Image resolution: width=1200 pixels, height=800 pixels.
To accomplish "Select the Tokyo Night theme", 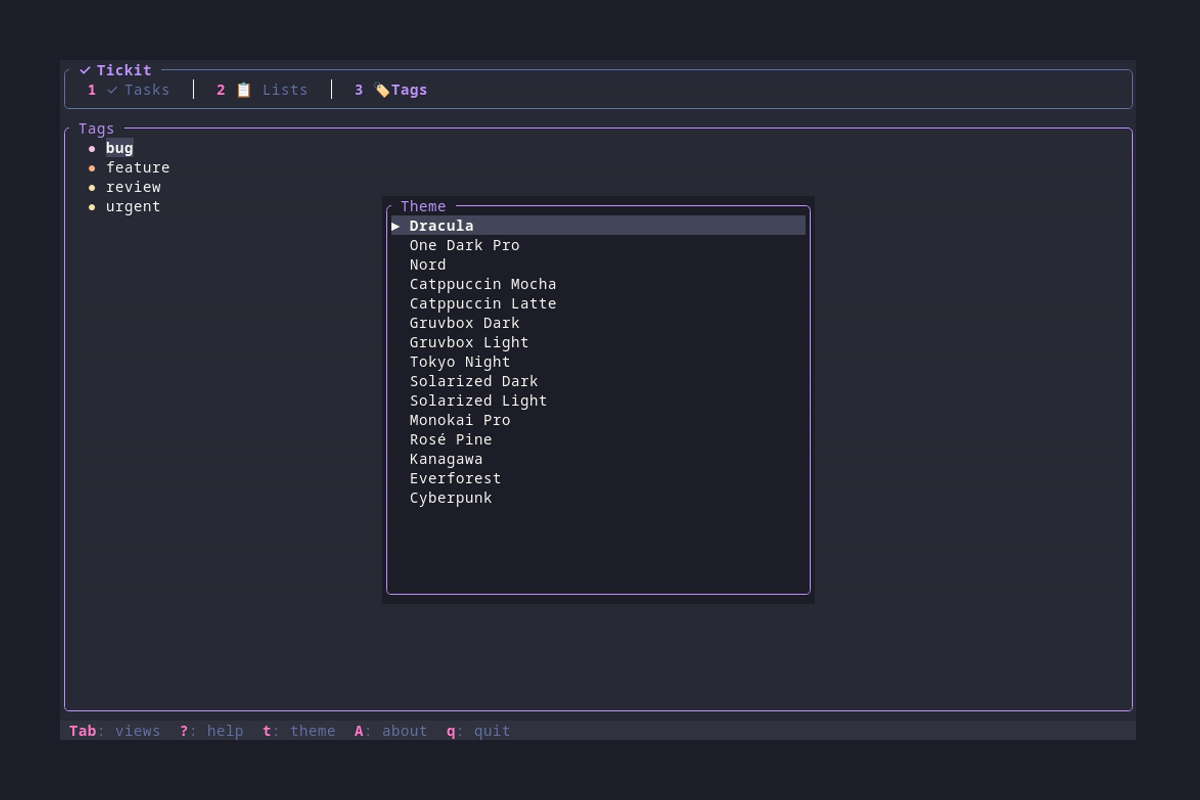I will point(459,362).
